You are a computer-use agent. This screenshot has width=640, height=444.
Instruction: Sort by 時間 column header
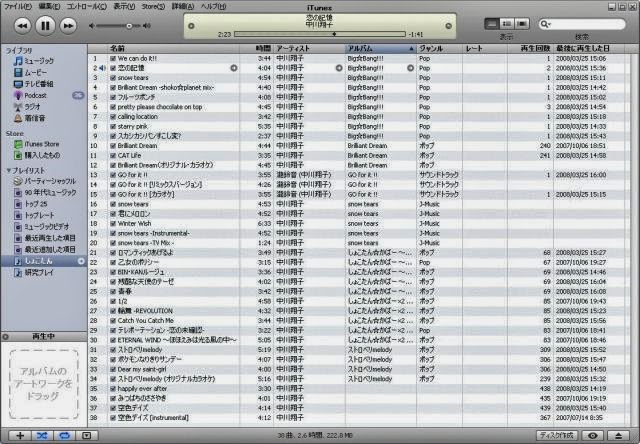pyautogui.click(x=256, y=49)
